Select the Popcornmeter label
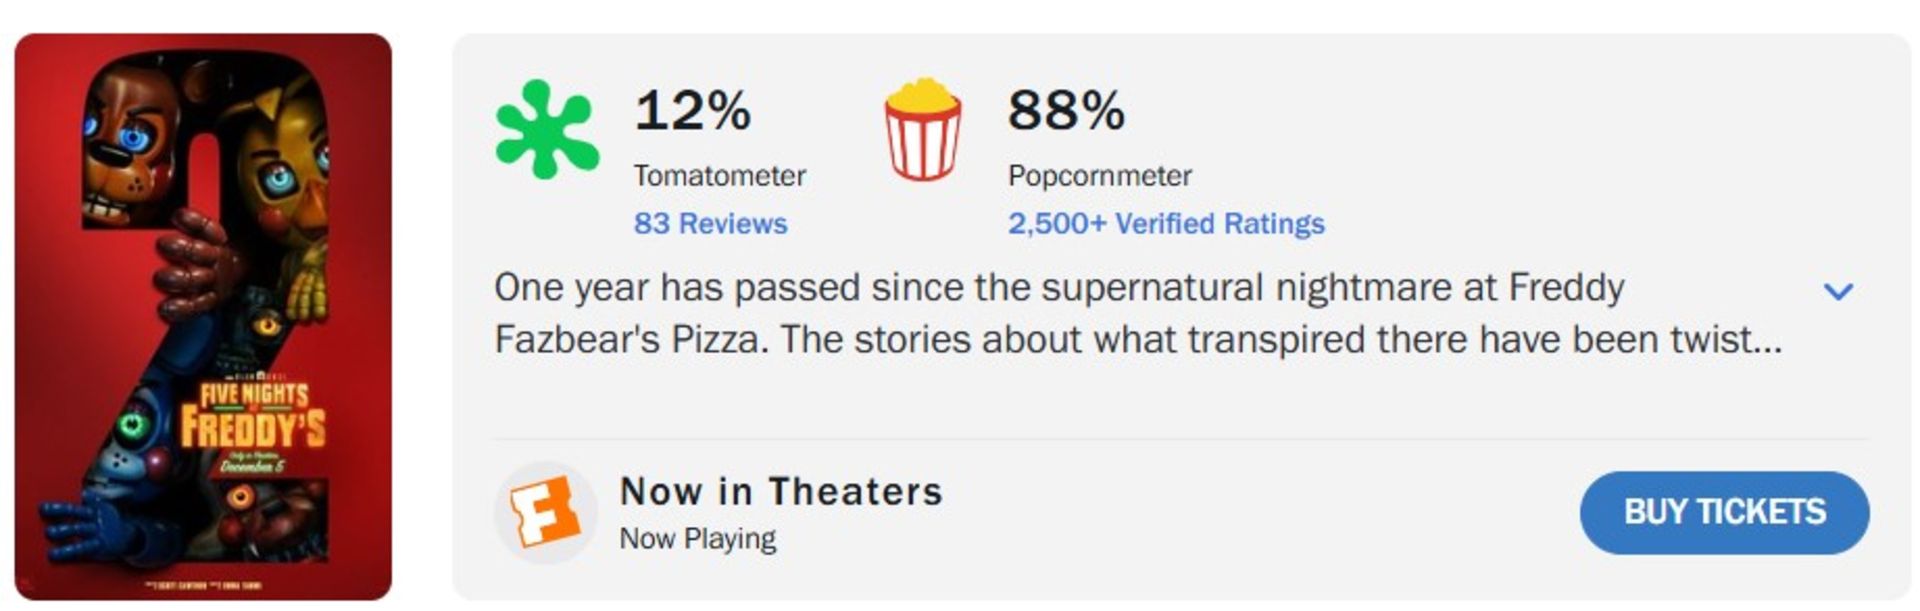This screenshot has width=1920, height=611. (x=1099, y=176)
